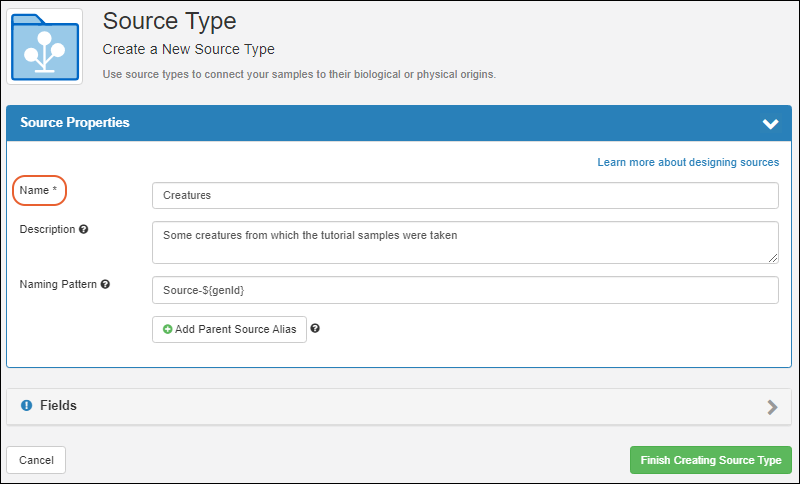The height and width of the screenshot is (484, 800).
Task: Click Finish Creating Source Type button
Action: pyautogui.click(x=711, y=460)
